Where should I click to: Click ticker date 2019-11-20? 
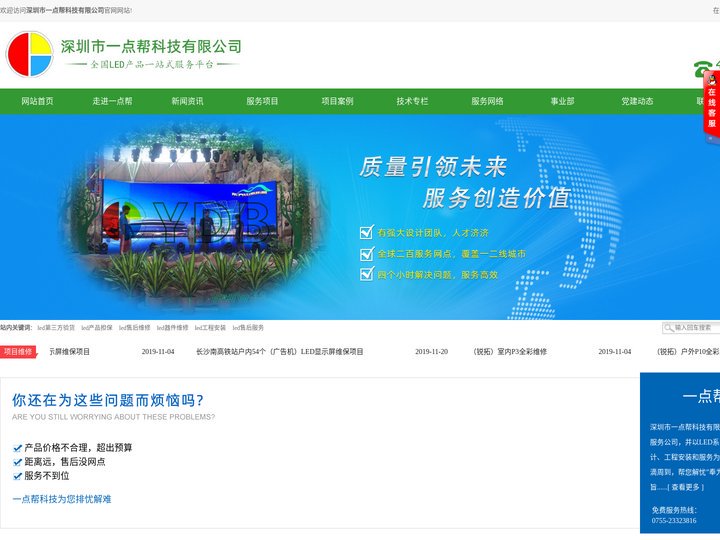click(x=431, y=352)
